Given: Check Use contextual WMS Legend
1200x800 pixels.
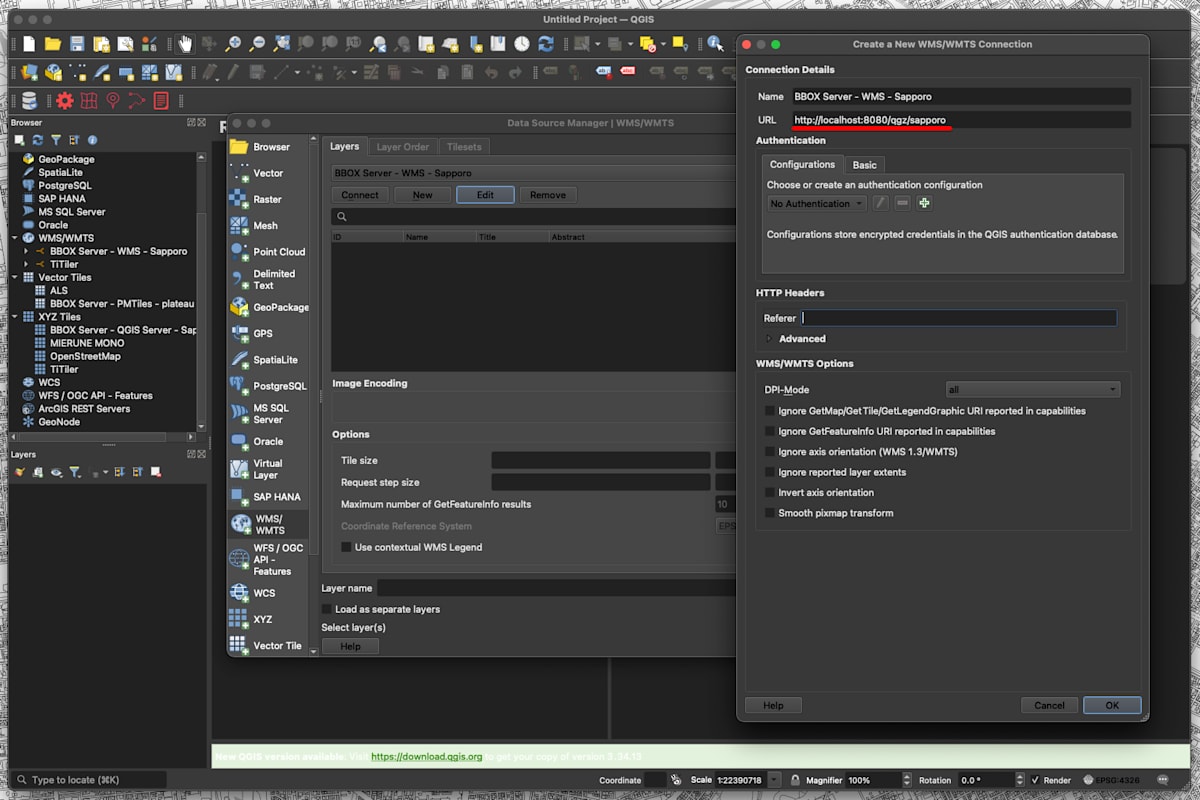Looking at the screenshot, I should [346, 547].
